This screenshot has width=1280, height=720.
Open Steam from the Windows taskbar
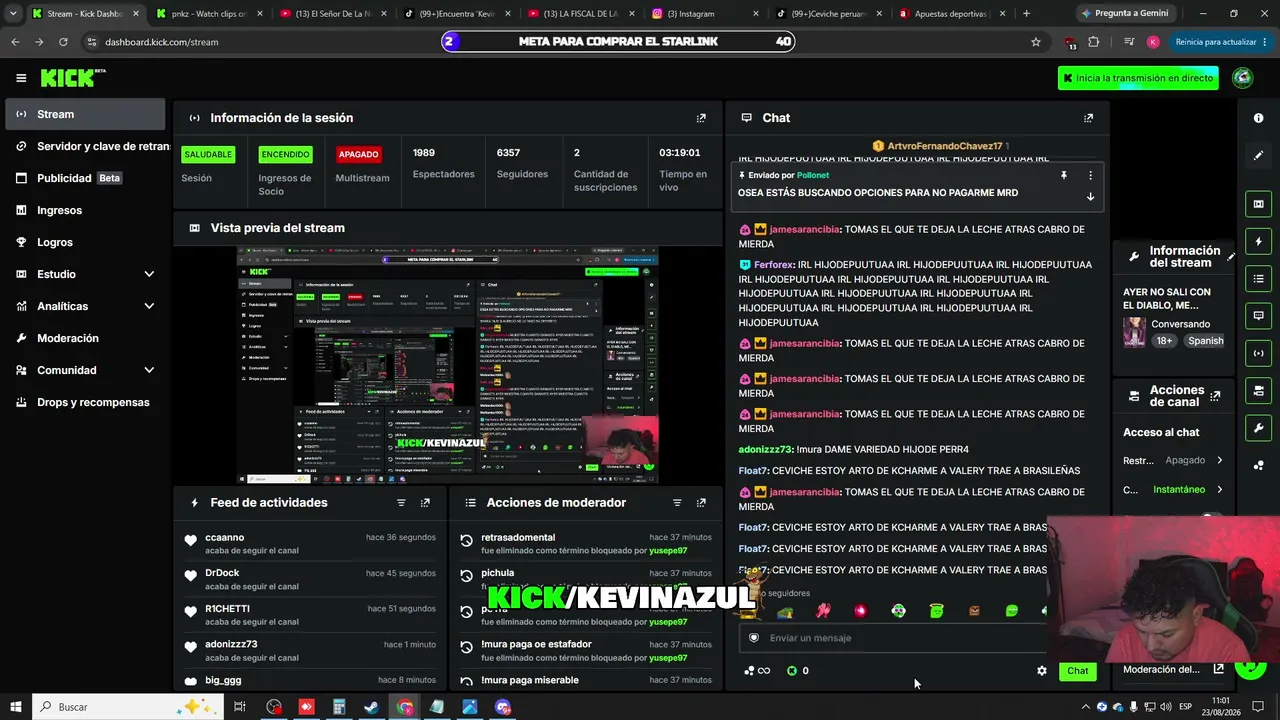point(371,707)
